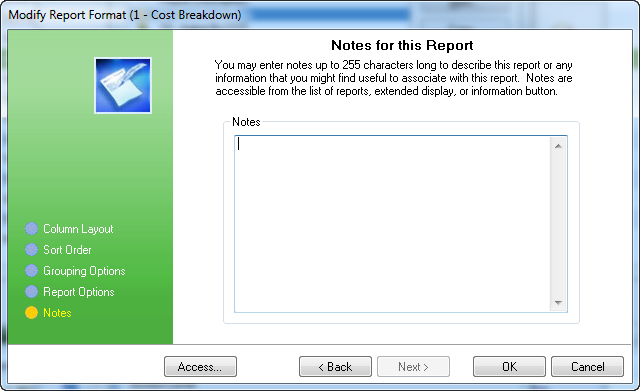Click the yellow Notes step bullet icon
Viewport: 640px width, 391px height.
(31, 313)
